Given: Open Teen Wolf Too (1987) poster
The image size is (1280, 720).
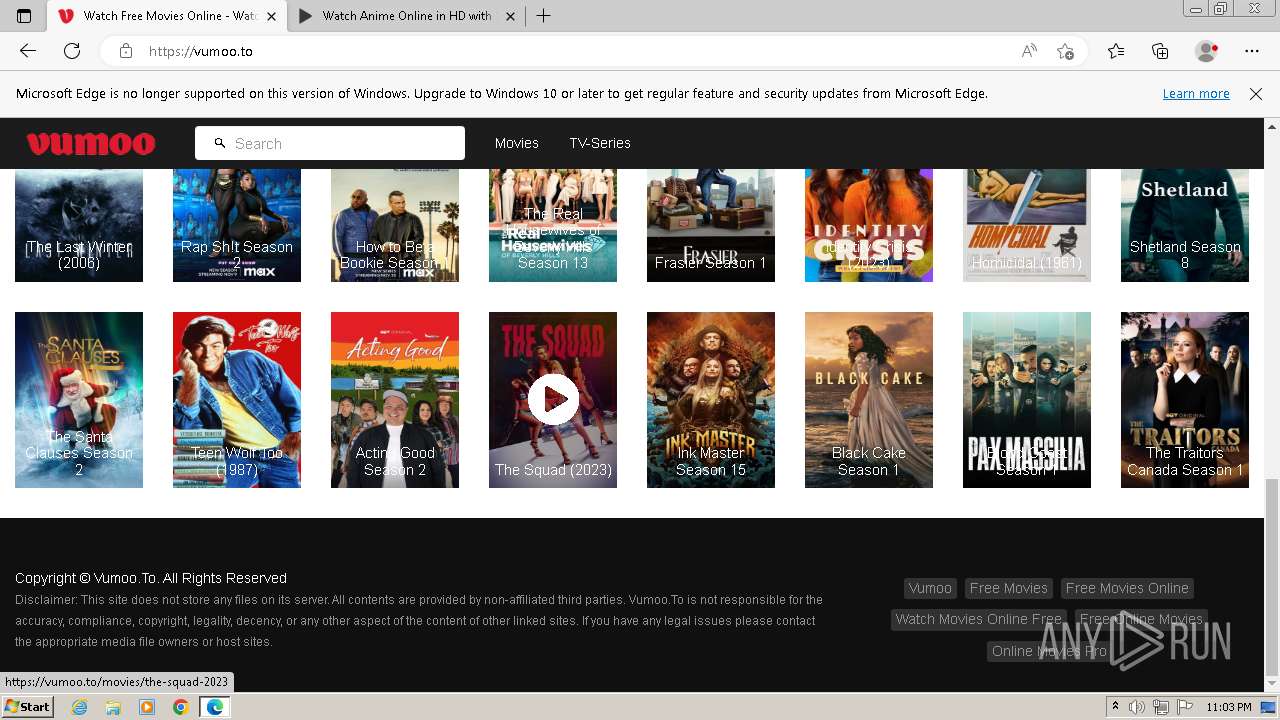Looking at the screenshot, I should click(237, 400).
